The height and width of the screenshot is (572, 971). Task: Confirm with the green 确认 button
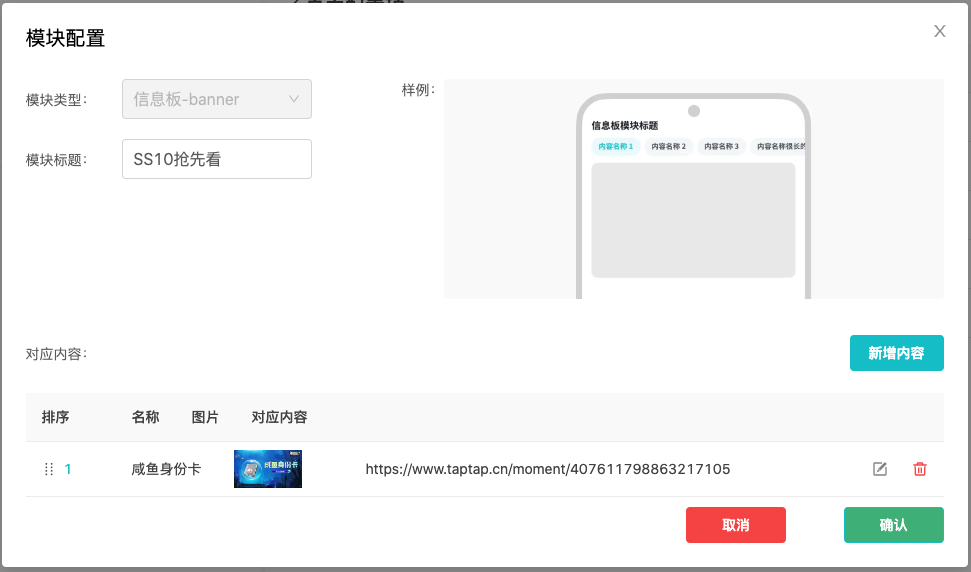pyautogui.click(x=893, y=525)
